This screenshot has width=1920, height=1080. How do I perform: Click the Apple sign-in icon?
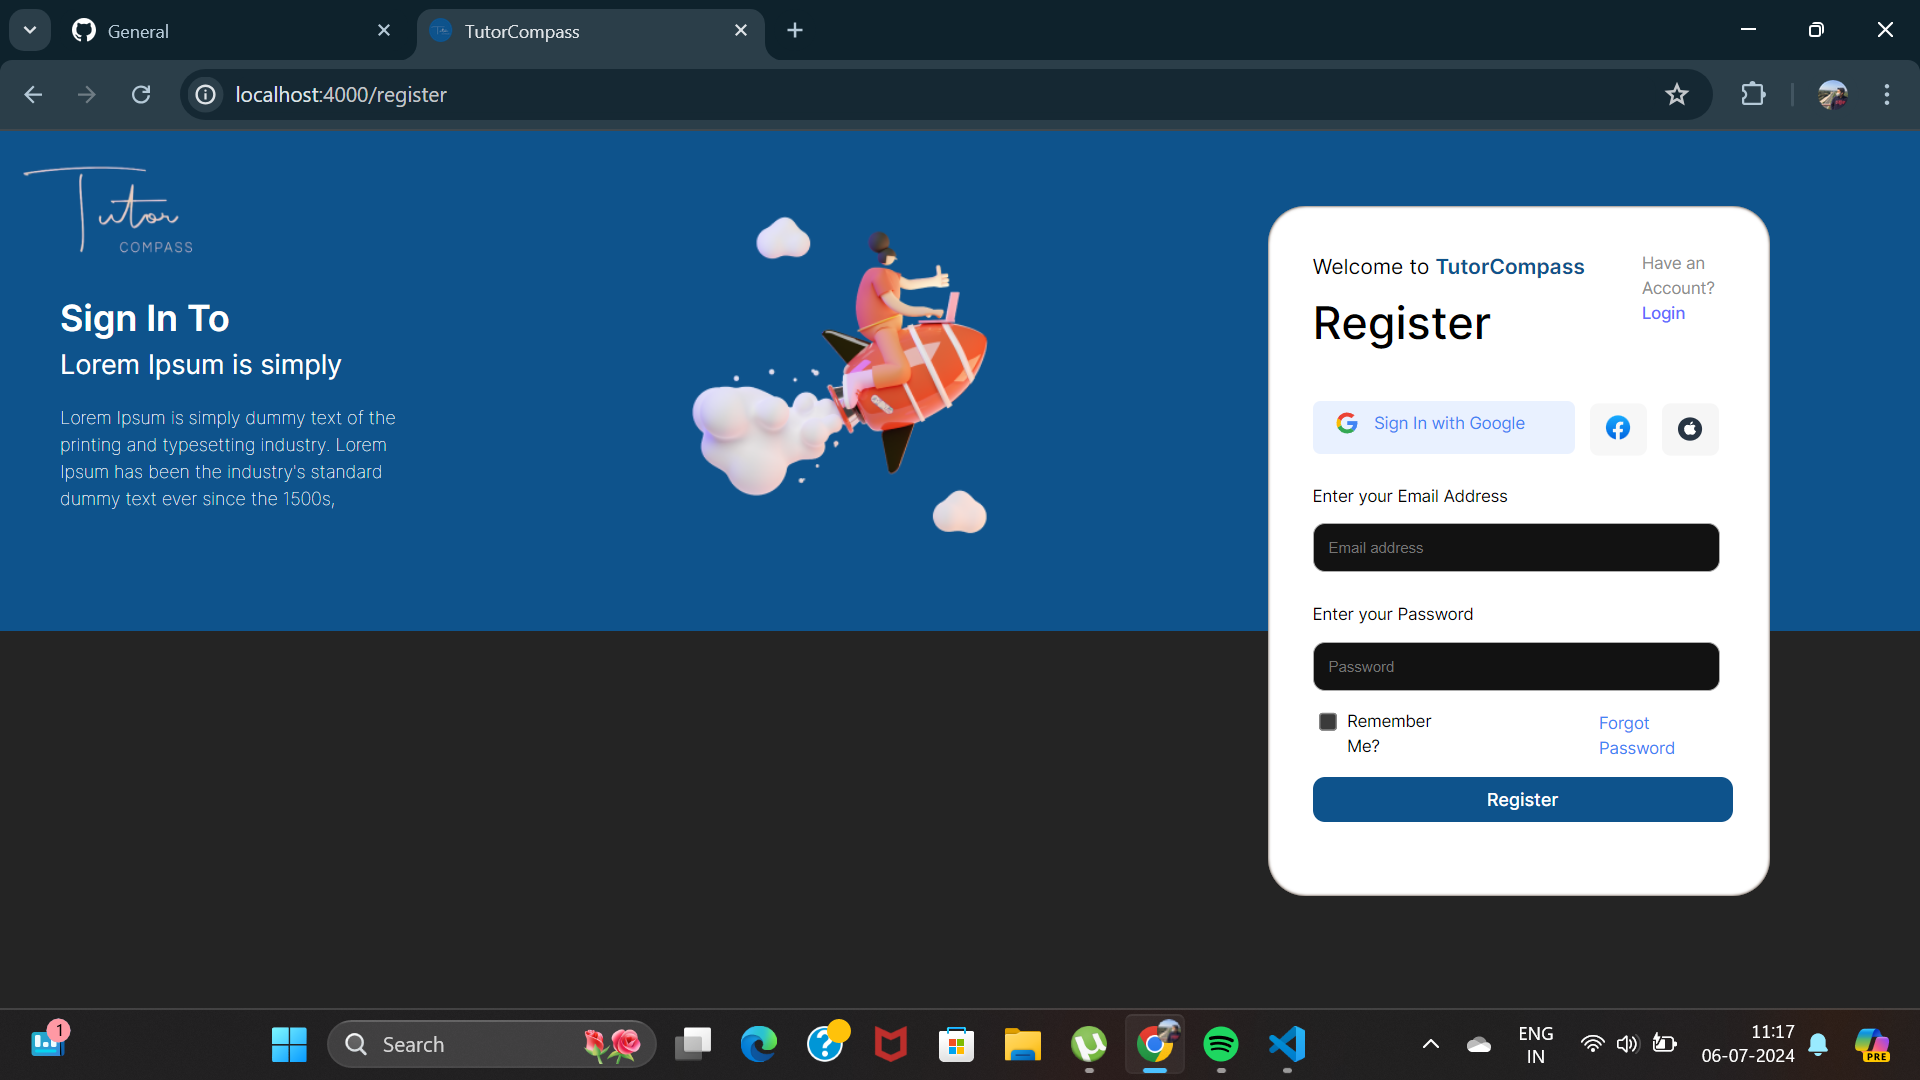pyautogui.click(x=1689, y=429)
